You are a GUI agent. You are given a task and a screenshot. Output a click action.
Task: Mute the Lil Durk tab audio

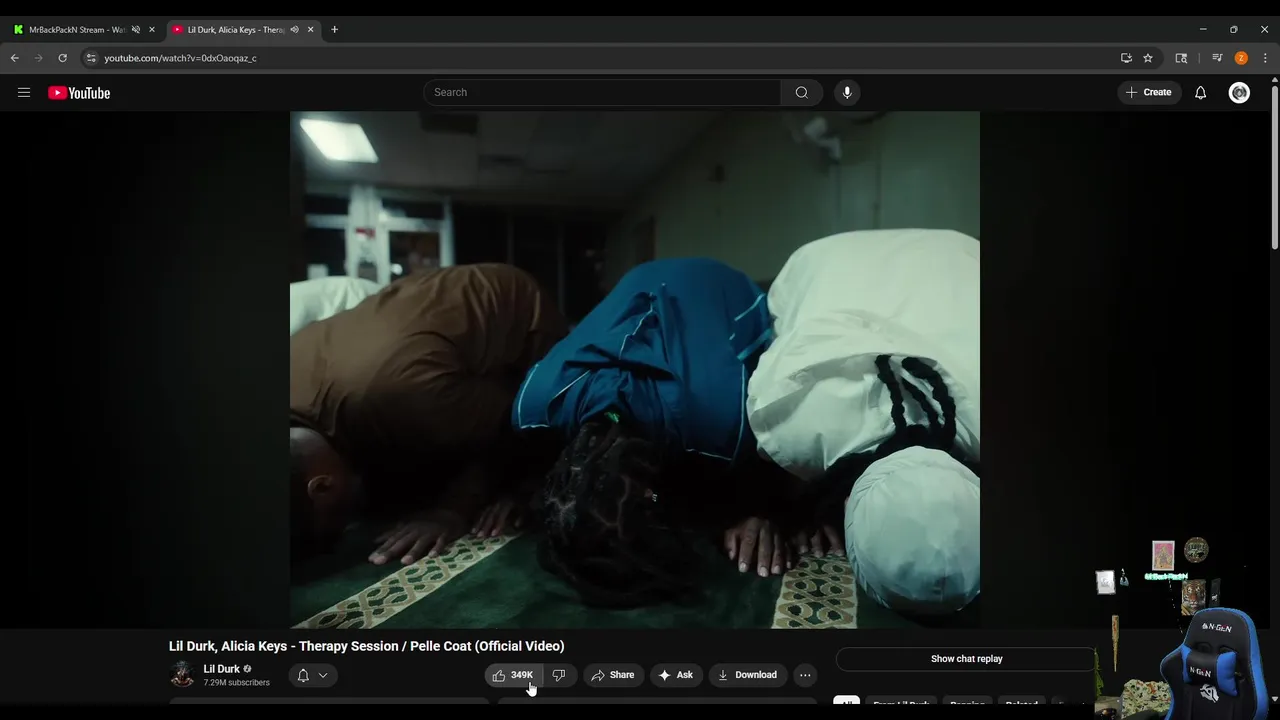[294, 30]
